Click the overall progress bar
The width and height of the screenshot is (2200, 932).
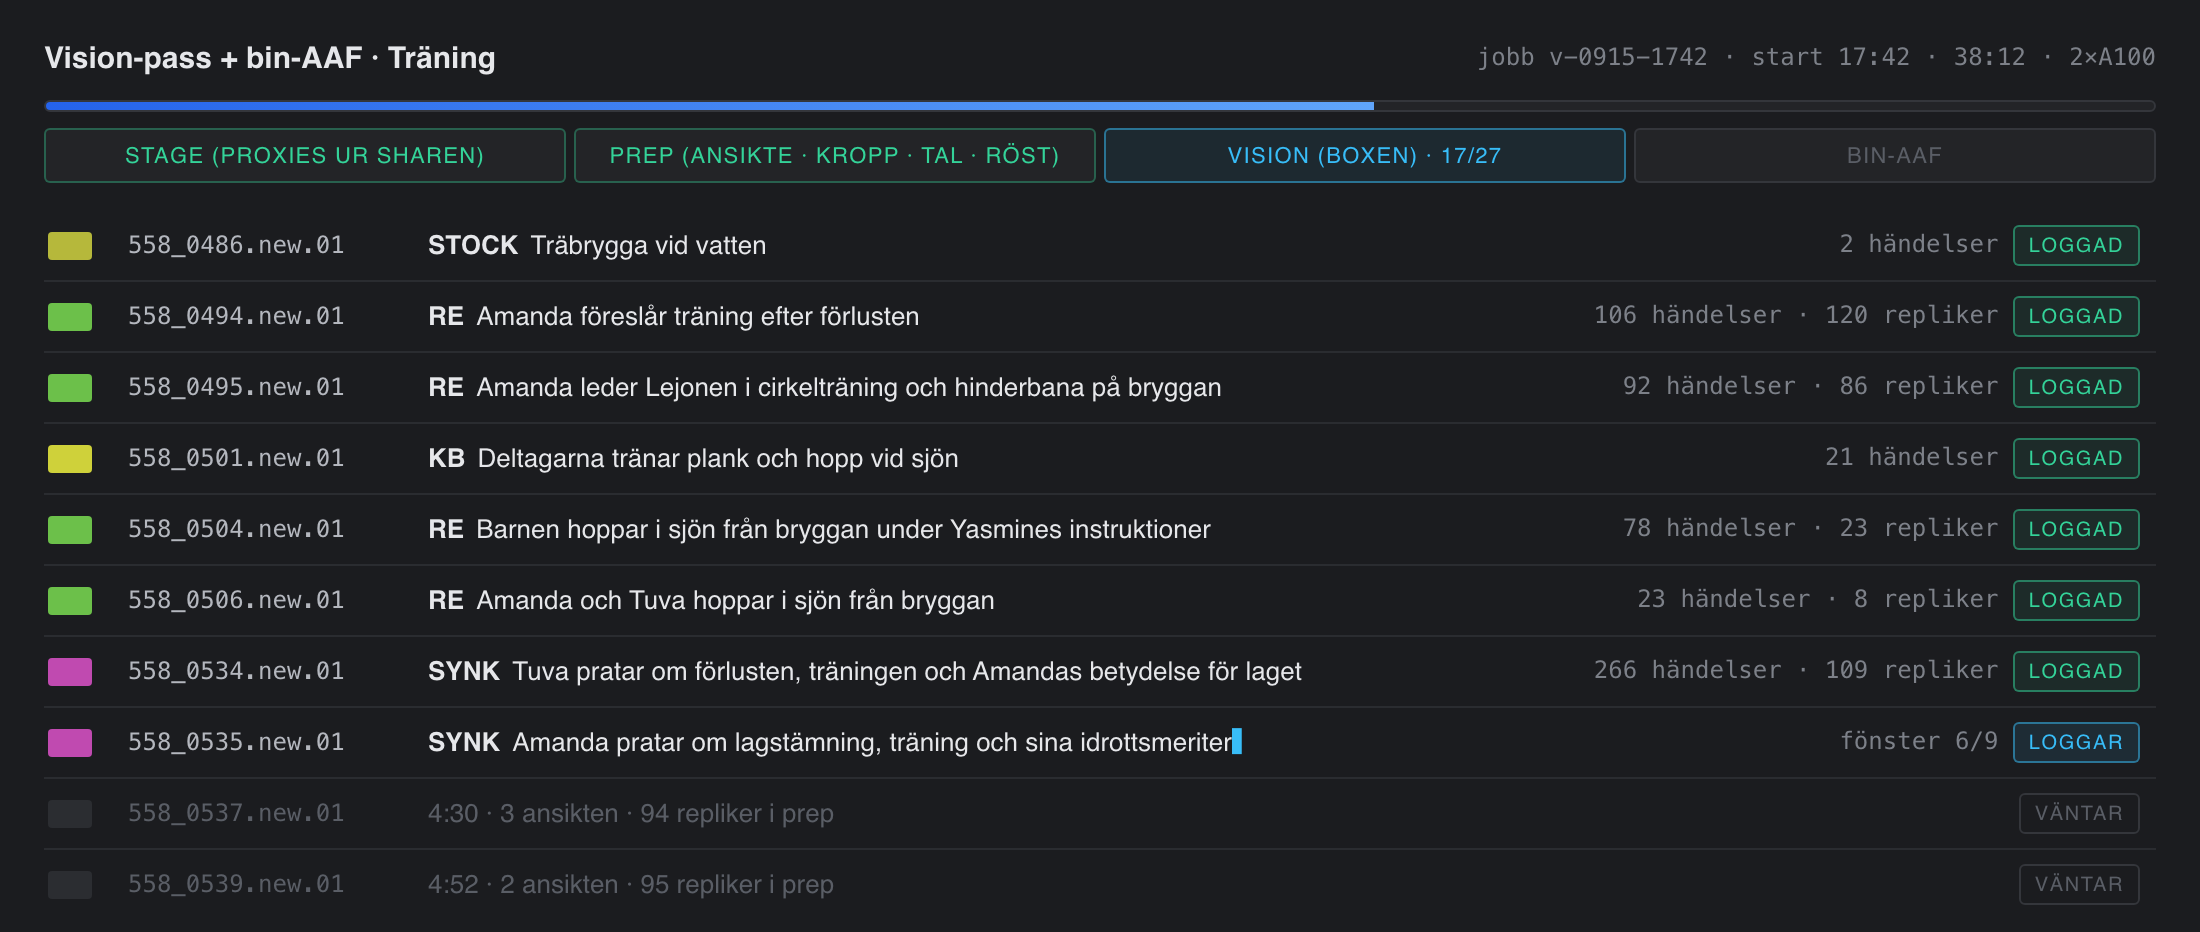click(x=1100, y=105)
